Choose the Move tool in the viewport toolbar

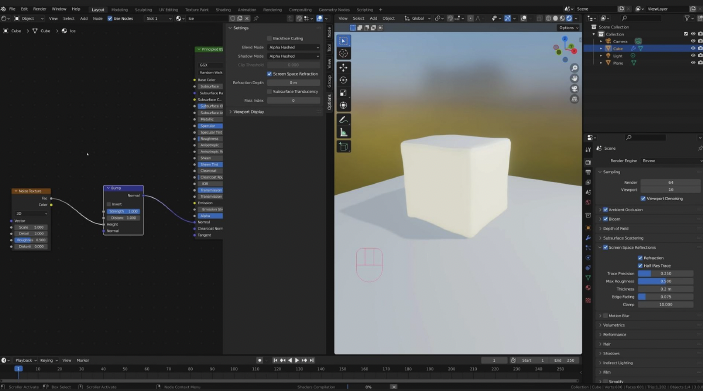pos(343,68)
